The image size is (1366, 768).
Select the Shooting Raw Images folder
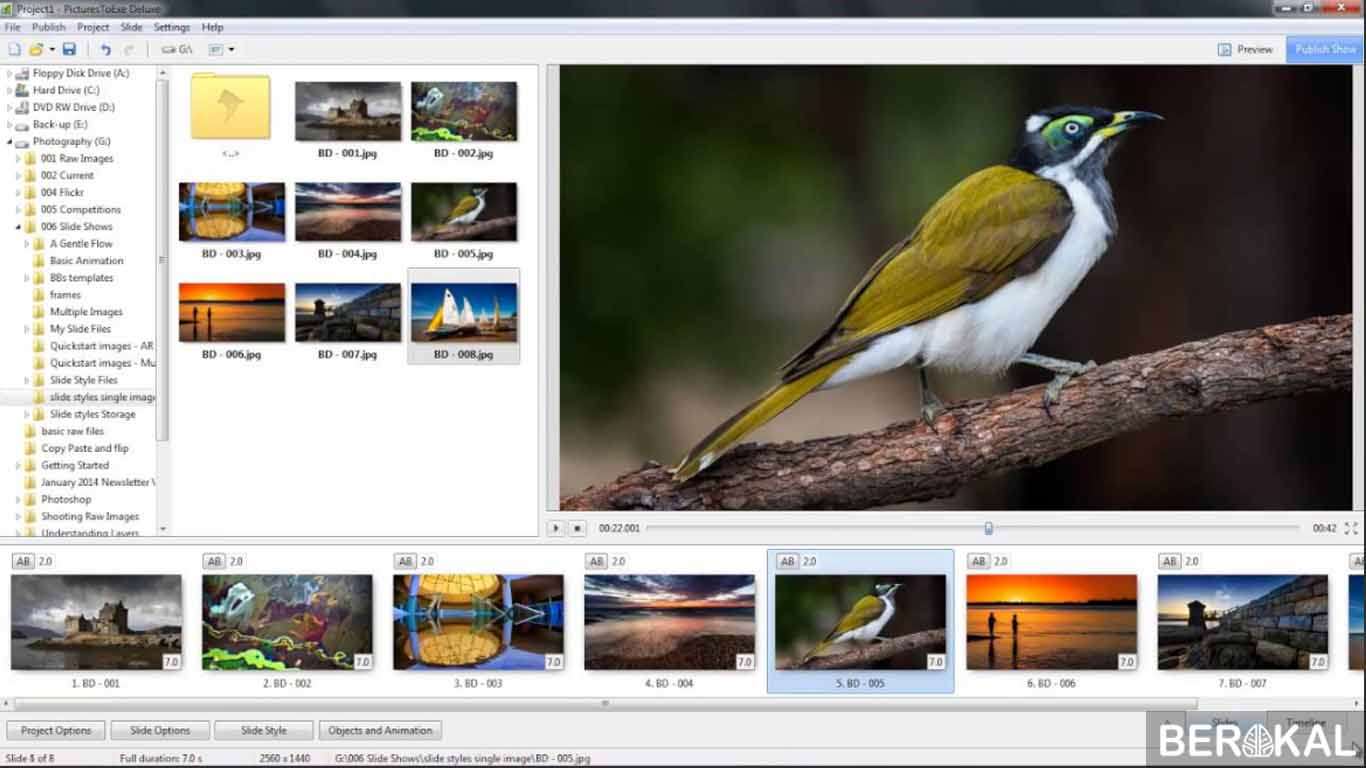(90, 516)
